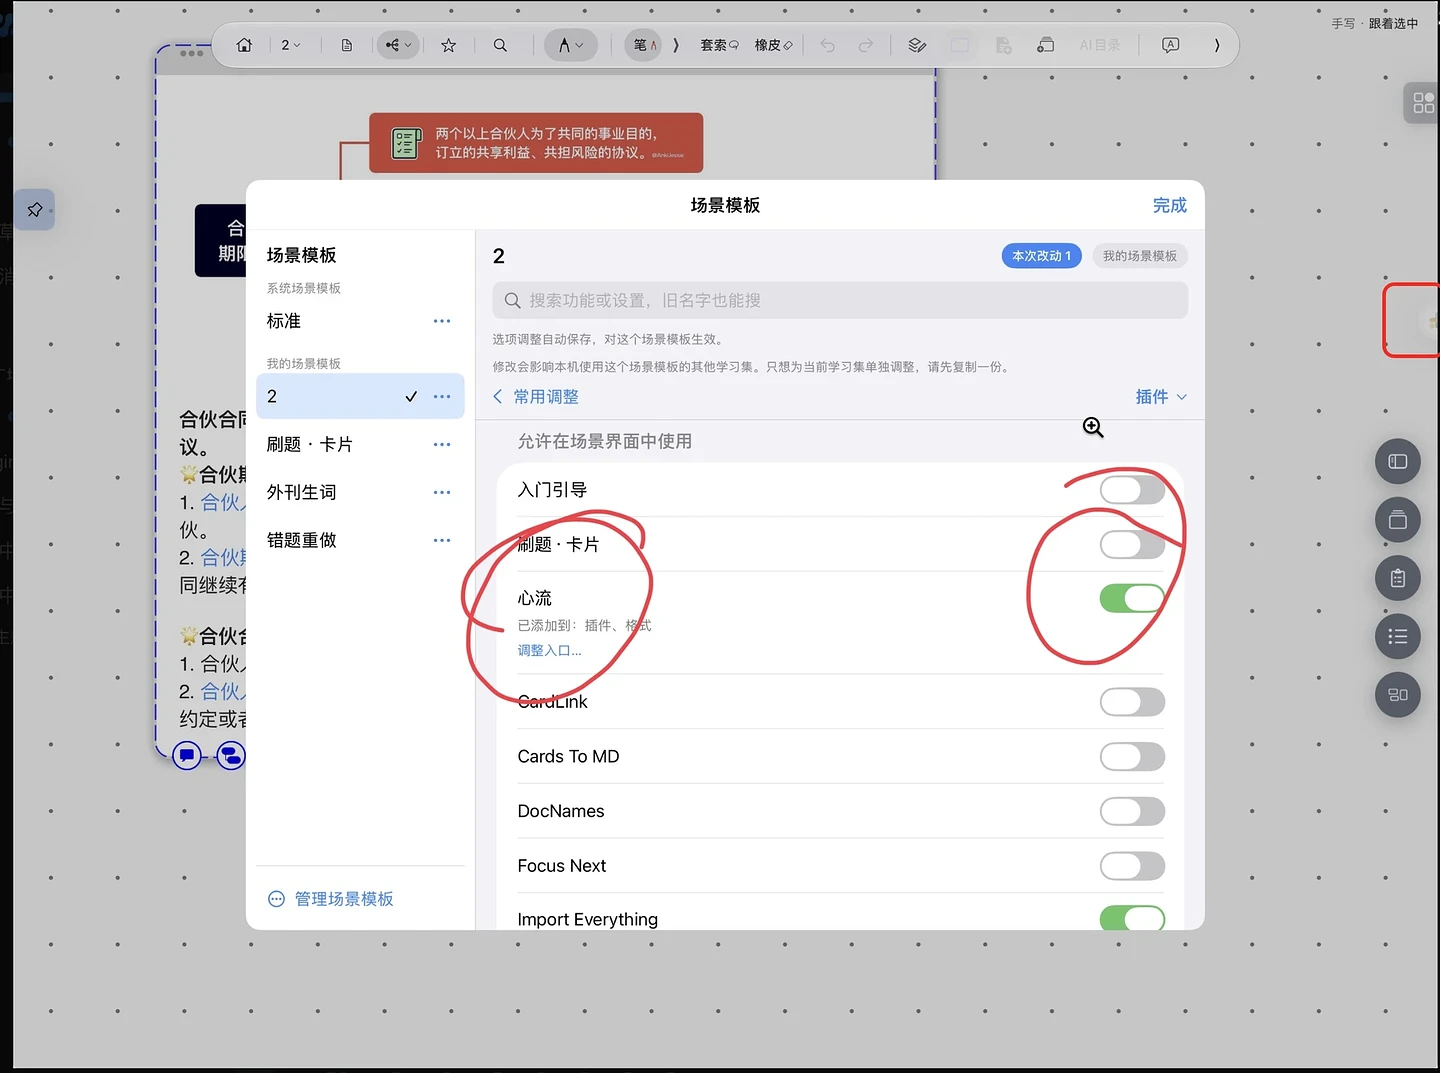Open more options for 错题重做 template
Screen dimensions: 1440x1073
pos(442,540)
